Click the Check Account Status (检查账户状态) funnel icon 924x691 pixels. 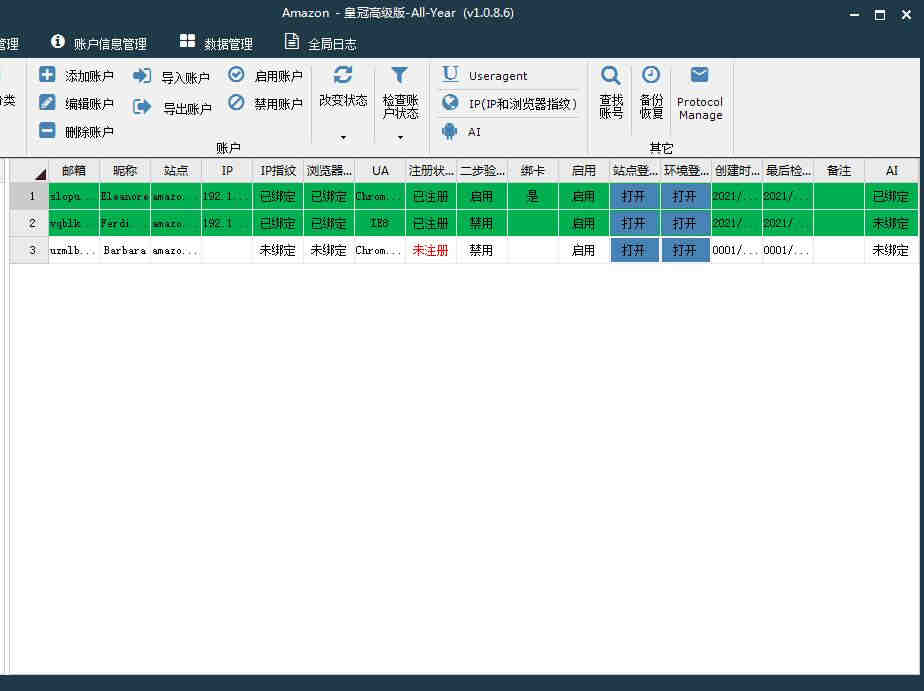tap(400, 75)
